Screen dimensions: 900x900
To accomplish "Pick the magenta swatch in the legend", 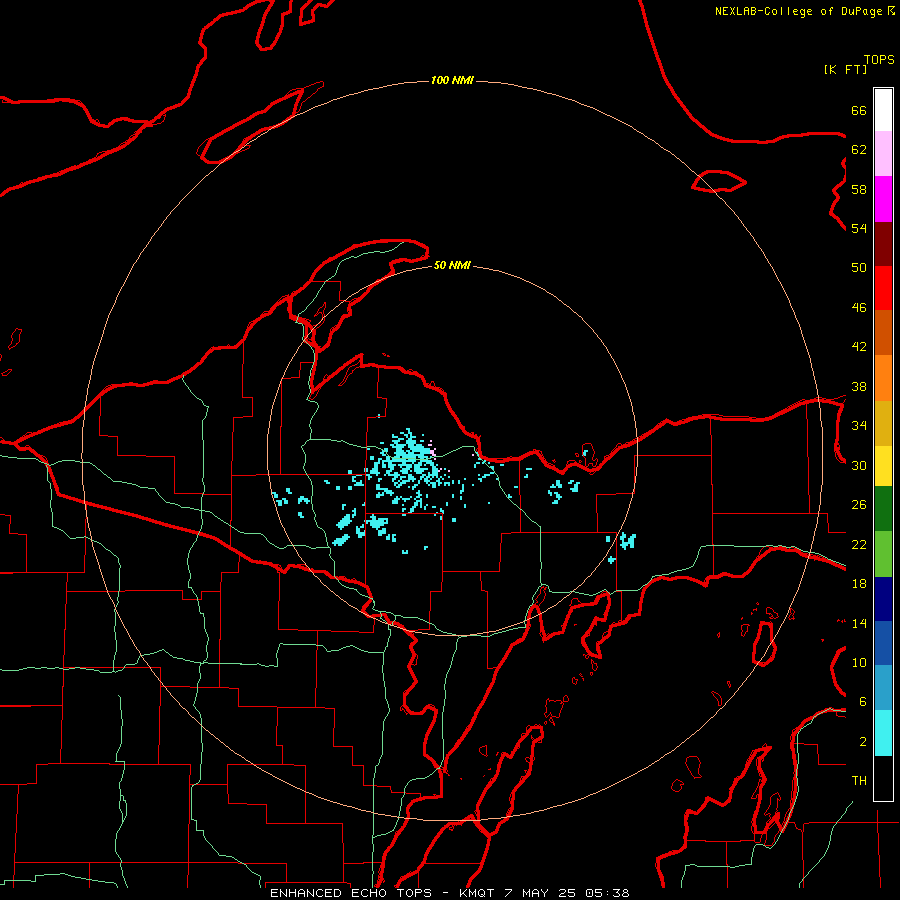I will tap(883, 199).
